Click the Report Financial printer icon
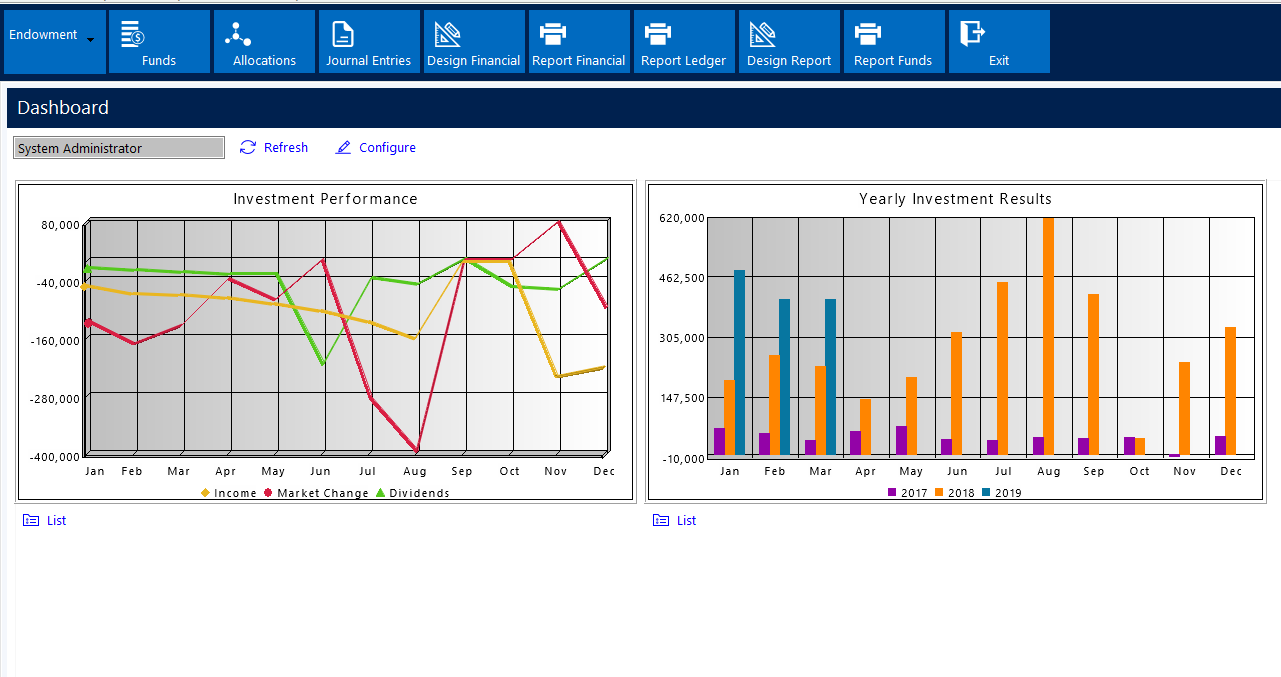The height and width of the screenshot is (677, 1281). [x=578, y=41]
